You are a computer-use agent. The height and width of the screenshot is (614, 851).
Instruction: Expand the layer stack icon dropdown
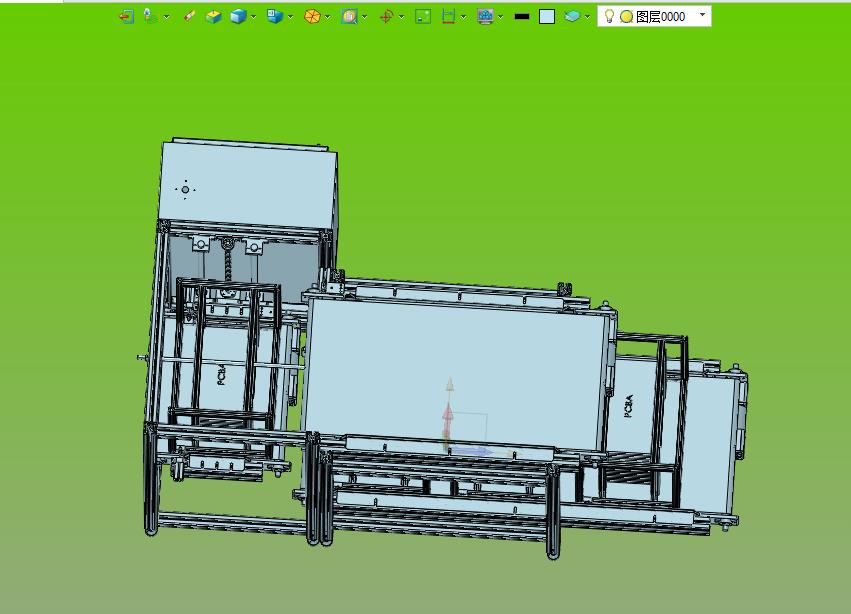pos(587,17)
